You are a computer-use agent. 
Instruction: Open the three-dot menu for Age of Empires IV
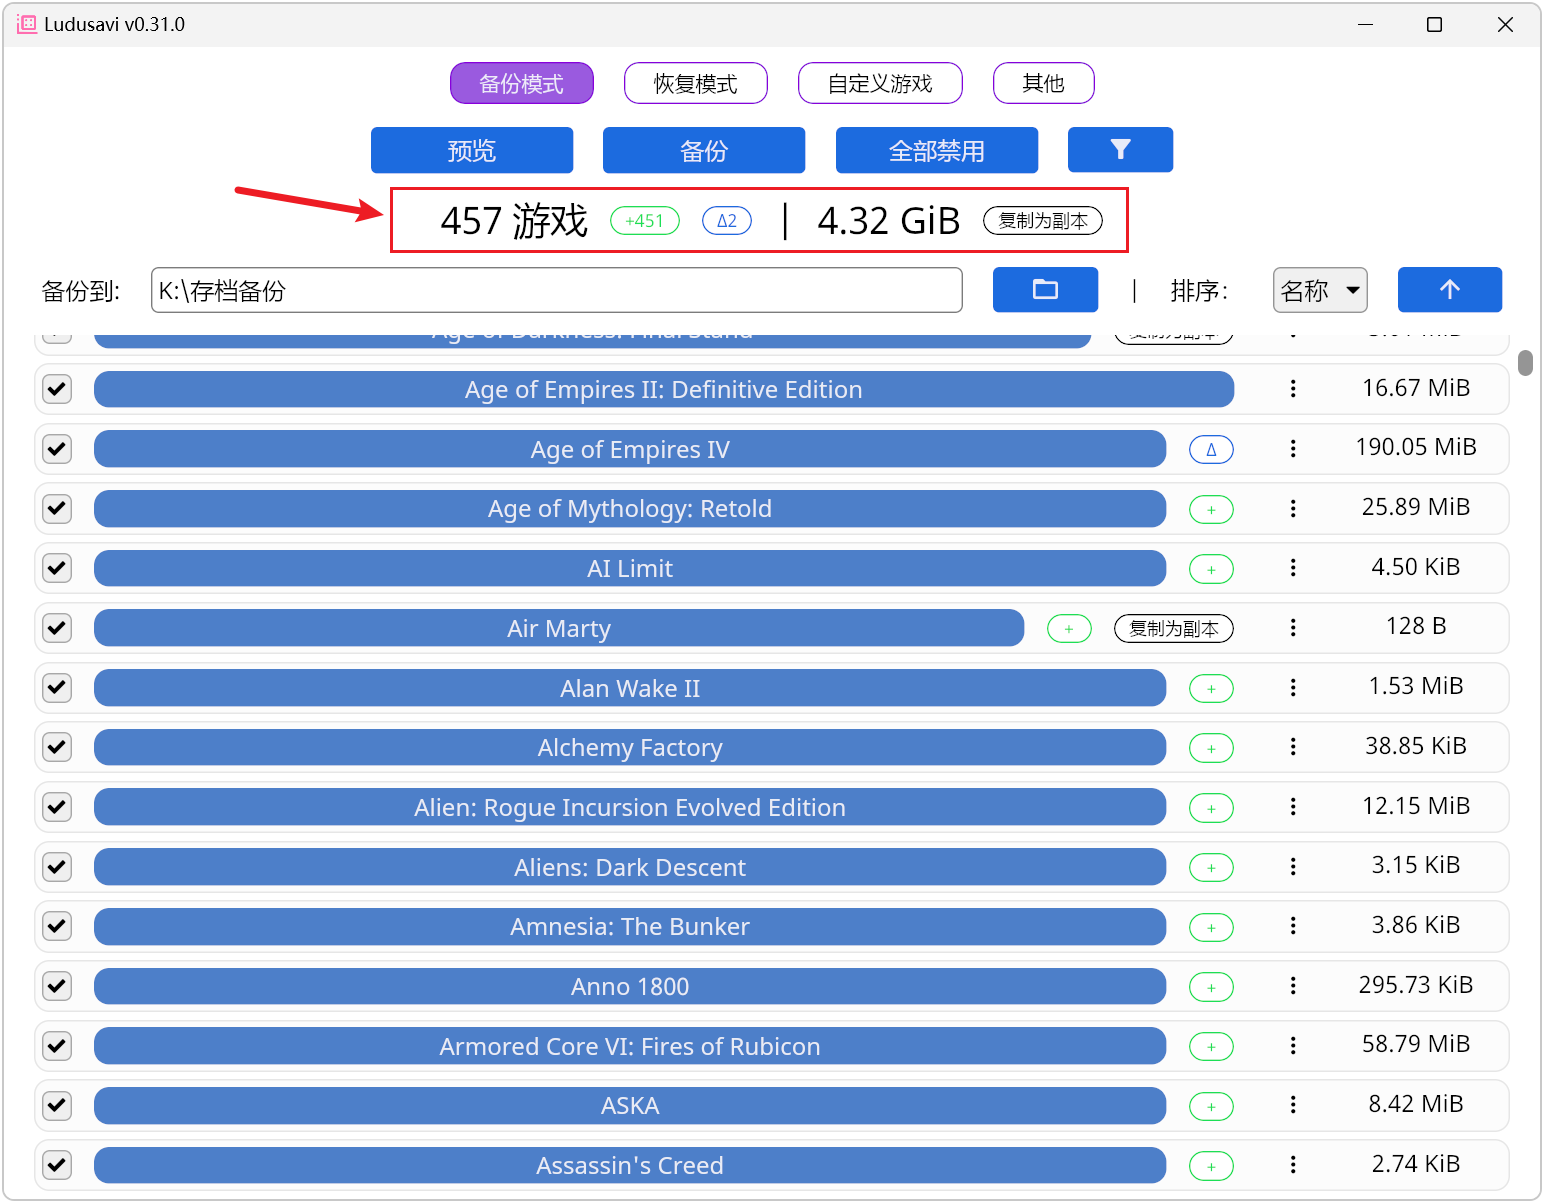pyautogui.click(x=1293, y=449)
